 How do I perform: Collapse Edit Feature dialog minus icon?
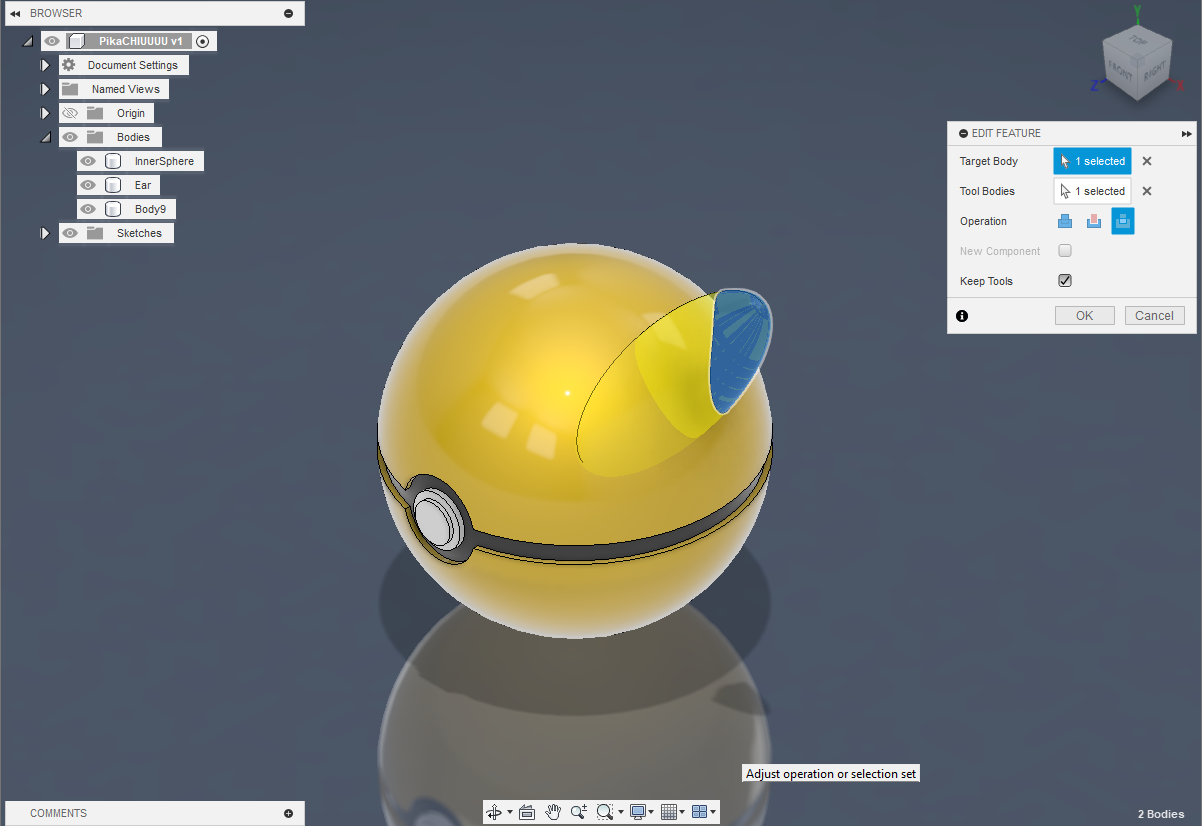963,133
